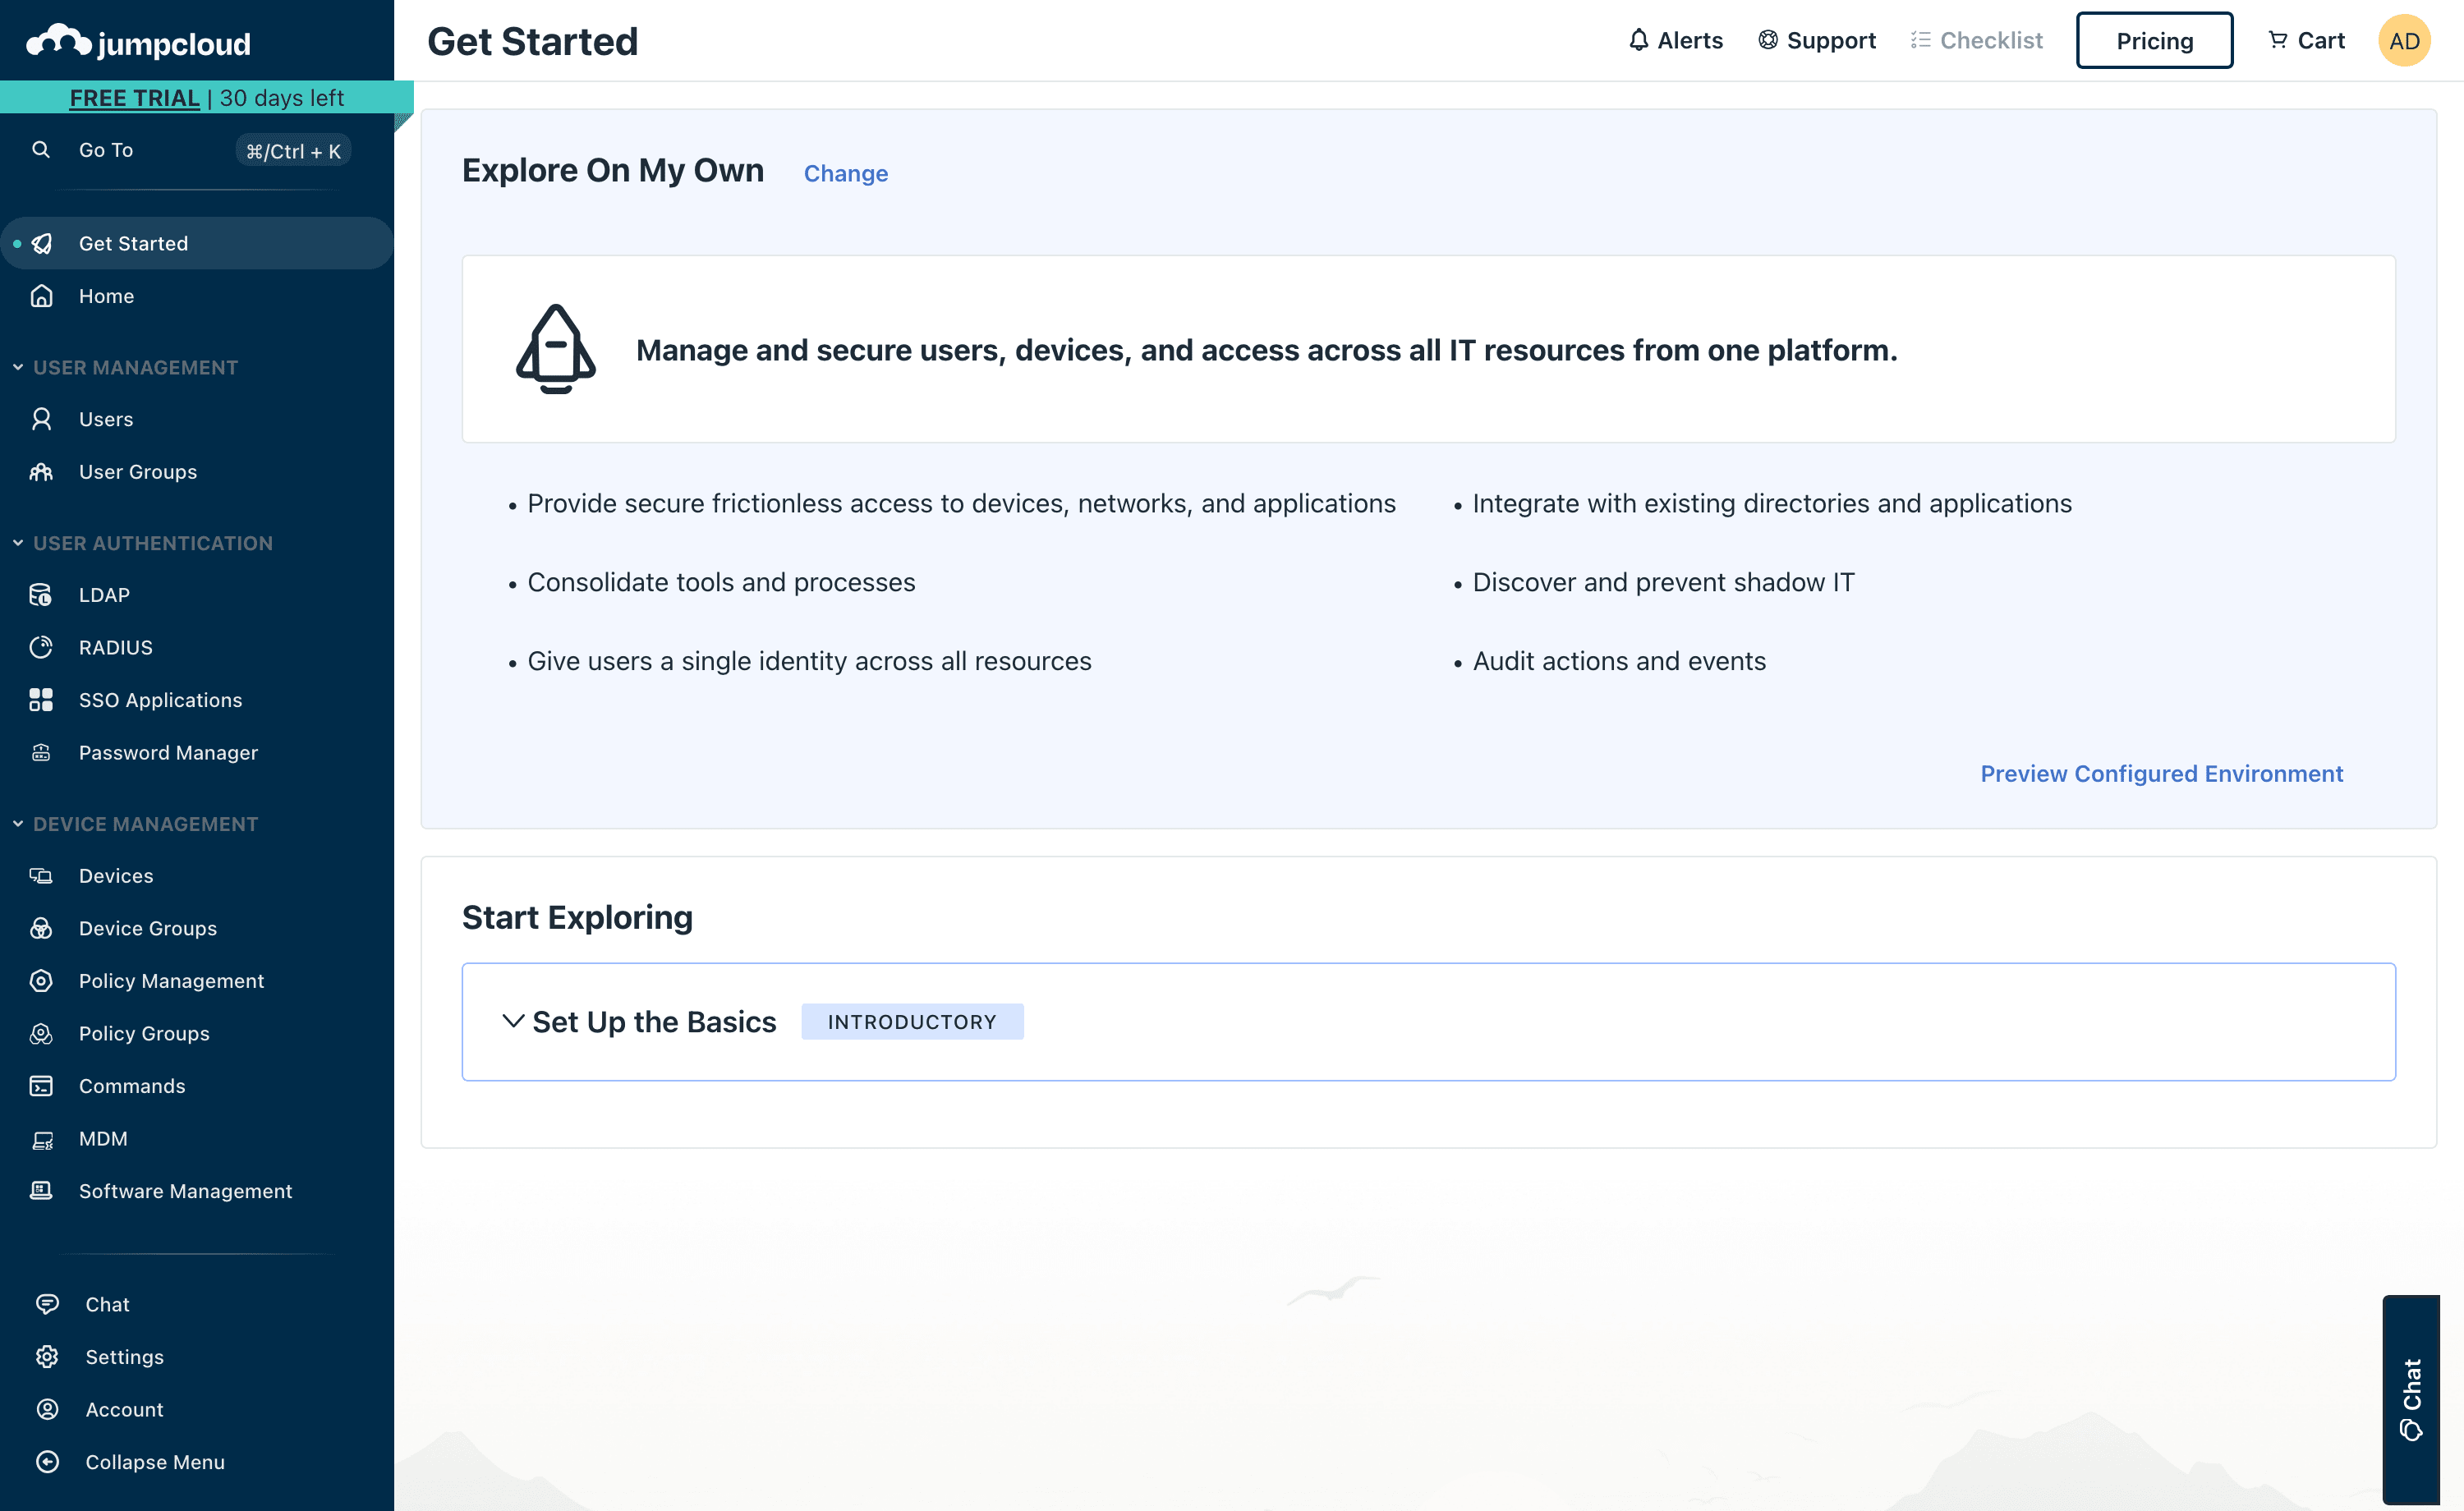Click Preview Configured Environment link
Viewport: 2464px width, 1511px height.
click(2161, 774)
